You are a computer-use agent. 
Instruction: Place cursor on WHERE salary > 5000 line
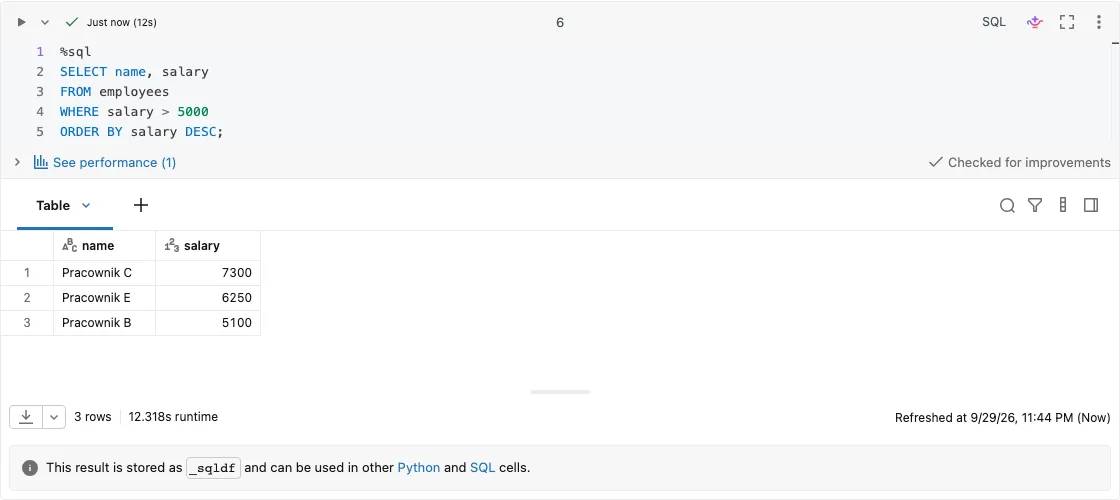coord(134,111)
